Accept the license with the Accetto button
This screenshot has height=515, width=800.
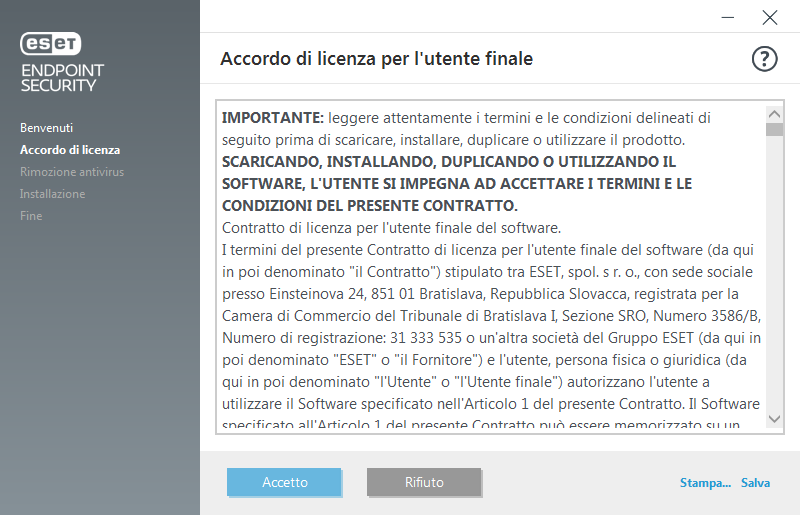coord(284,482)
